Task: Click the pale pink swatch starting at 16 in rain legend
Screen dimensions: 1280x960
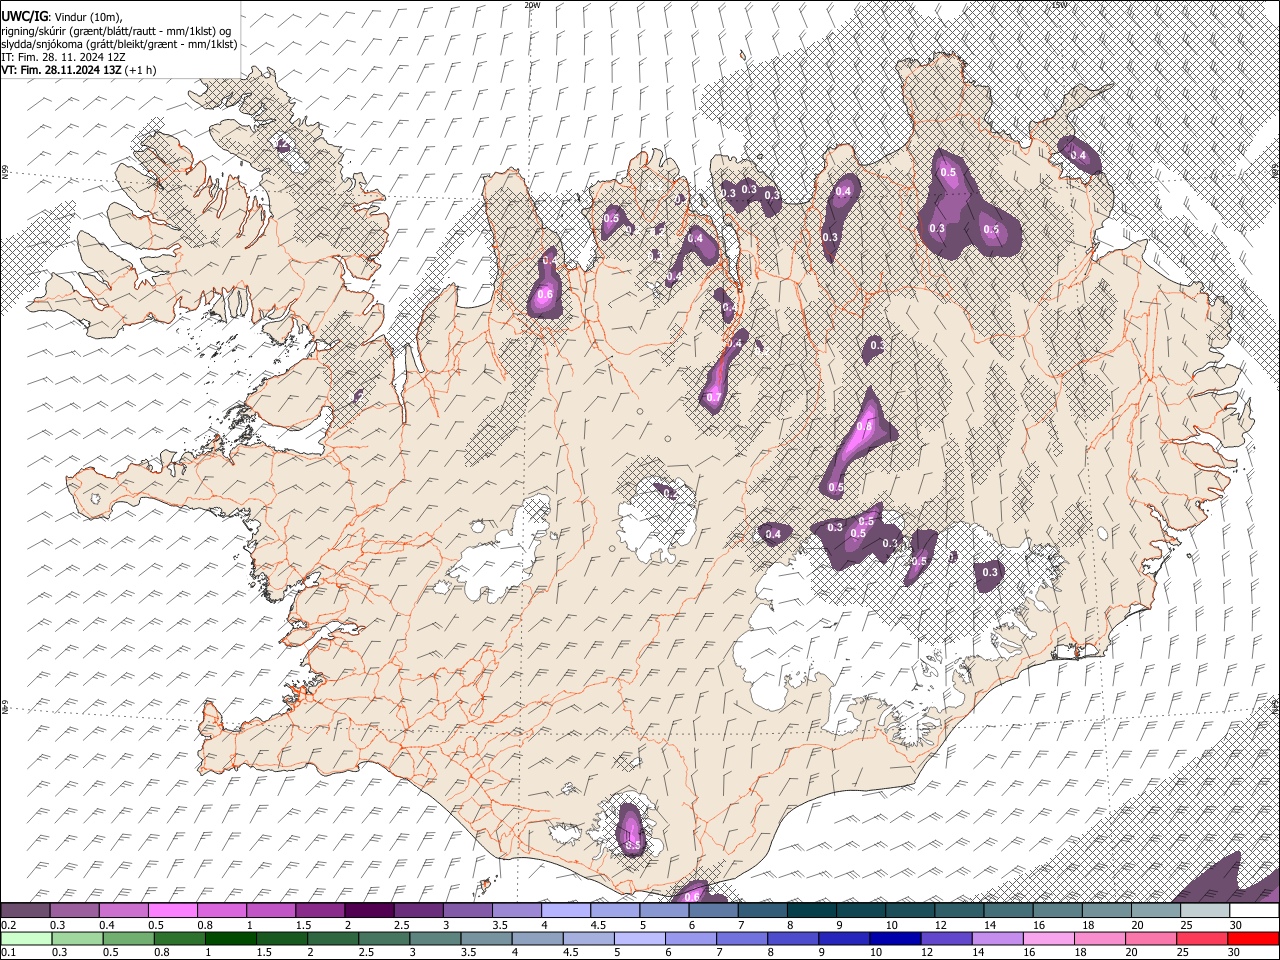Action: coord(1049,938)
